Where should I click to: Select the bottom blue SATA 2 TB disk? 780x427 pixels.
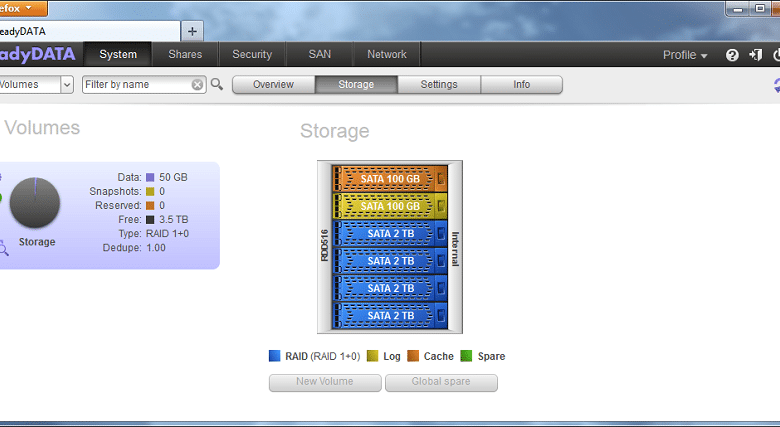pos(390,316)
